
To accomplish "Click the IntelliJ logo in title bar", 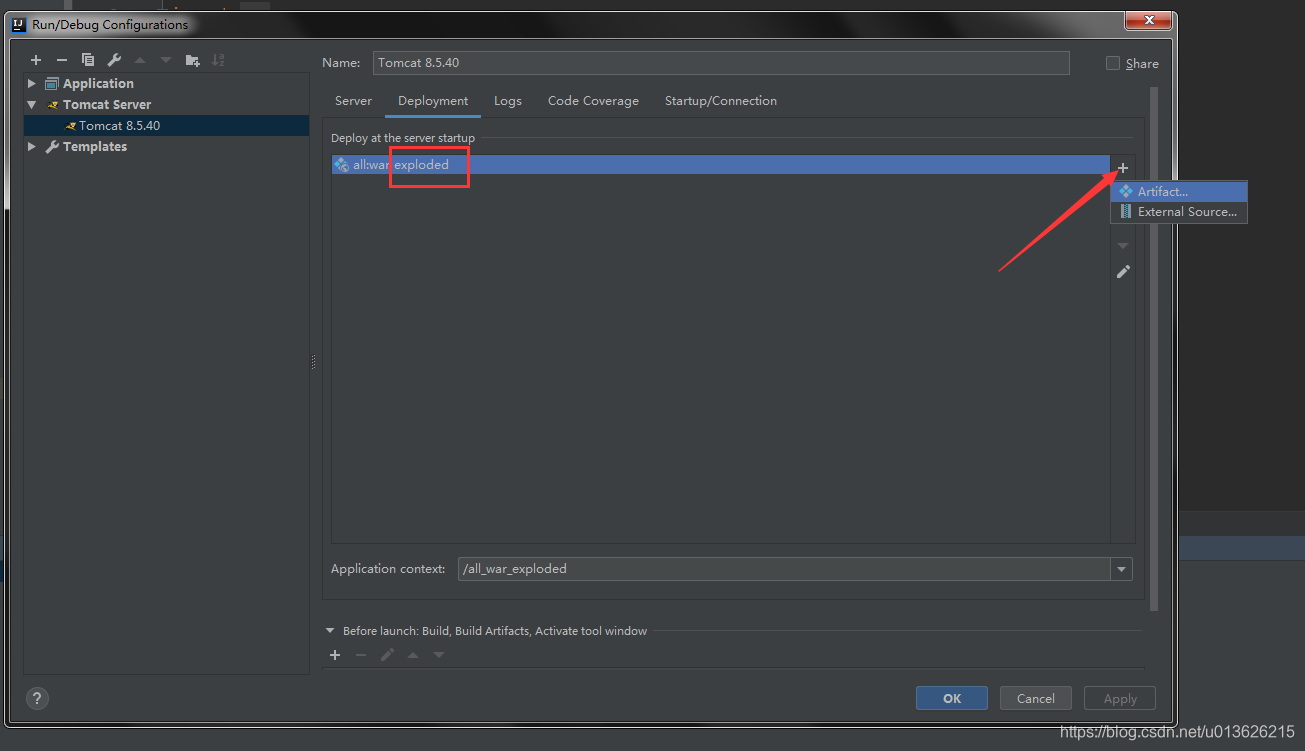I will pyautogui.click(x=19, y=24).
